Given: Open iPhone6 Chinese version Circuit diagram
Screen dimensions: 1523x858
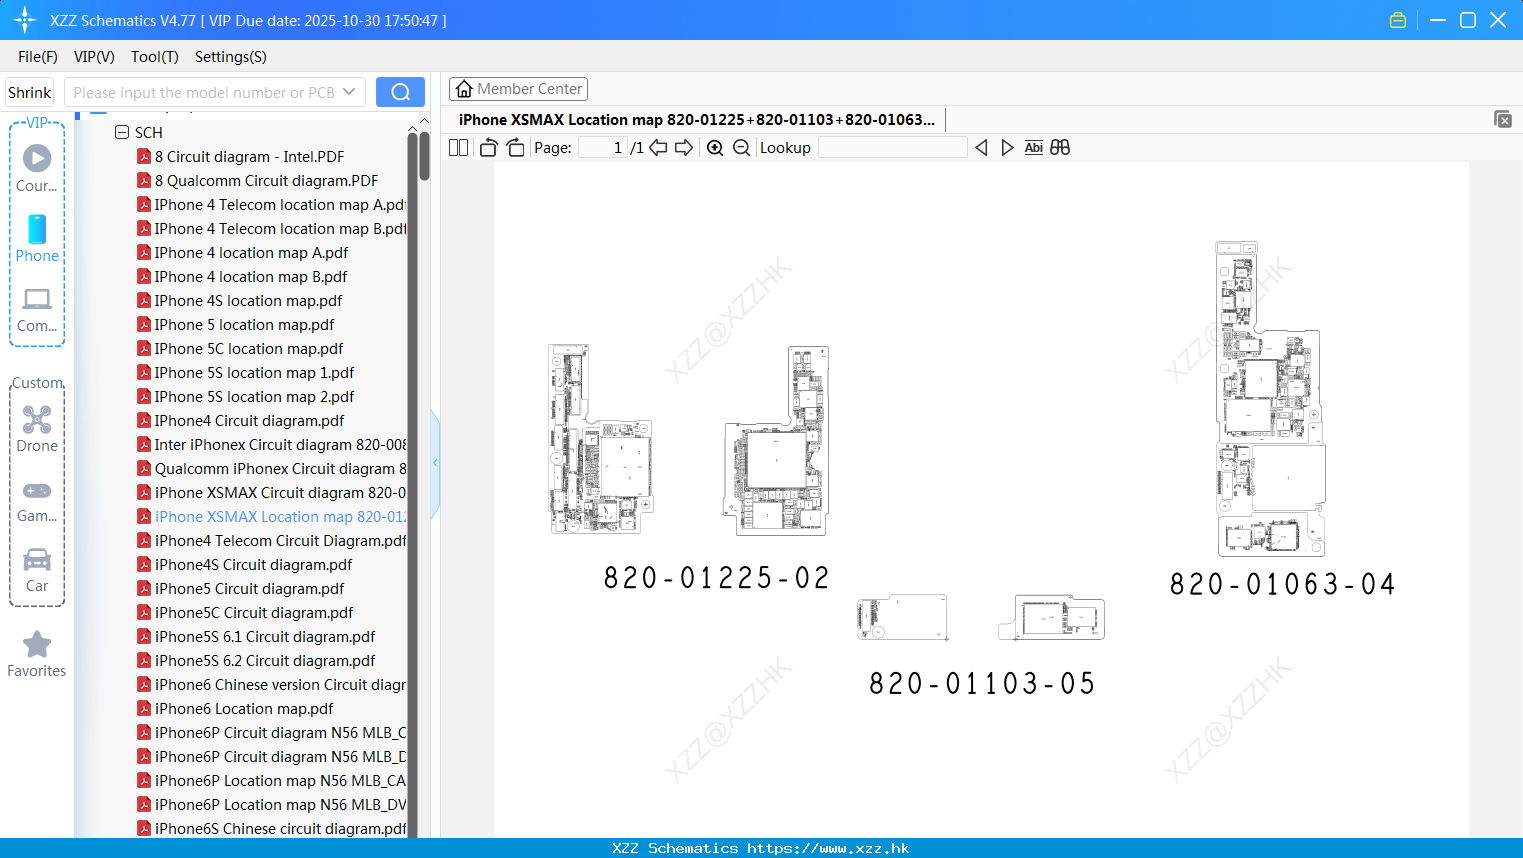Looking at the screenshot, I should click(271, 685).
